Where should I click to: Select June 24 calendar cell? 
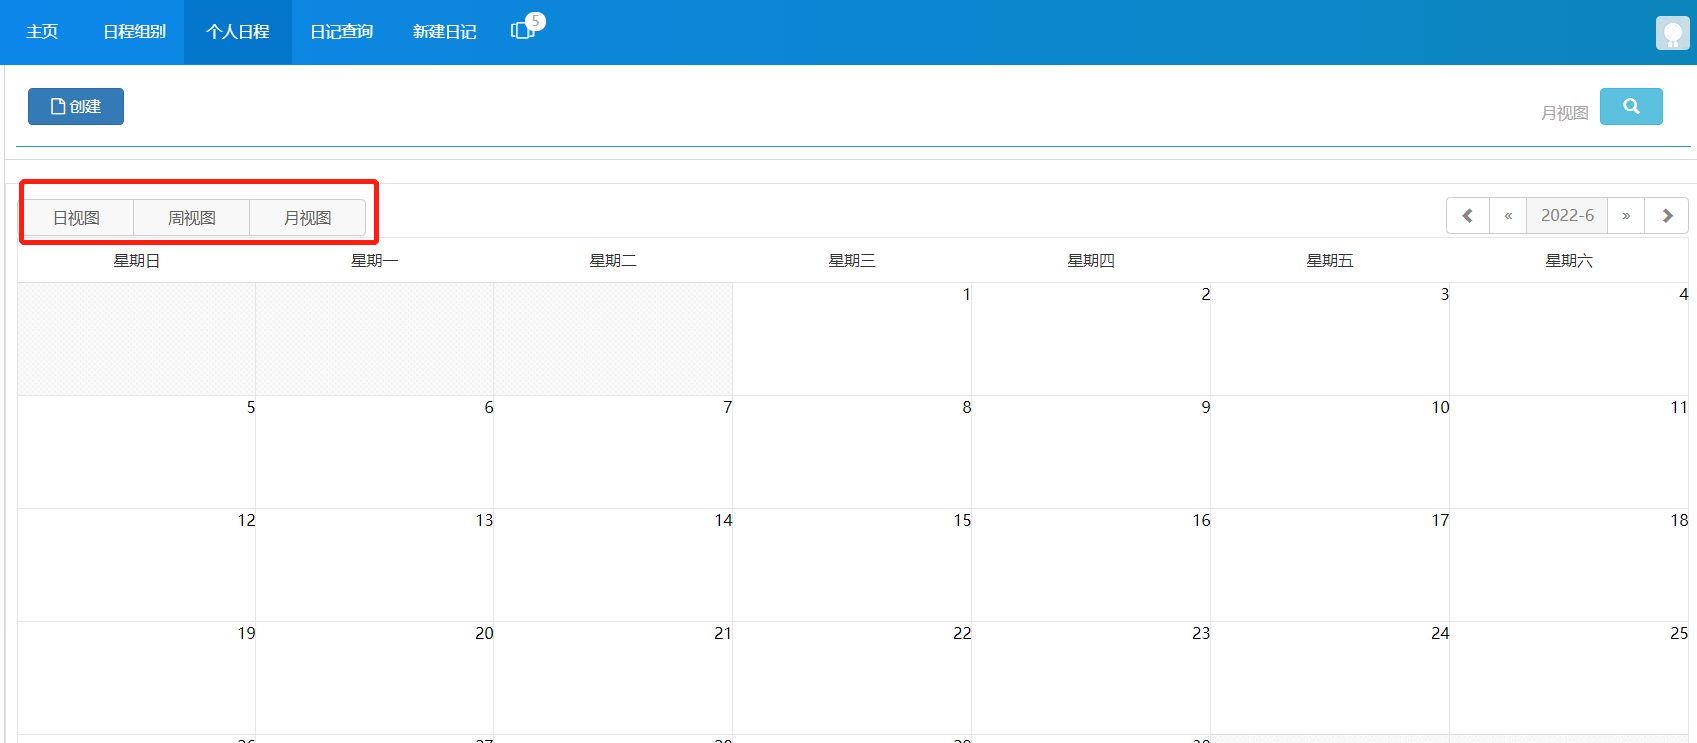[x=1329, y=677]
